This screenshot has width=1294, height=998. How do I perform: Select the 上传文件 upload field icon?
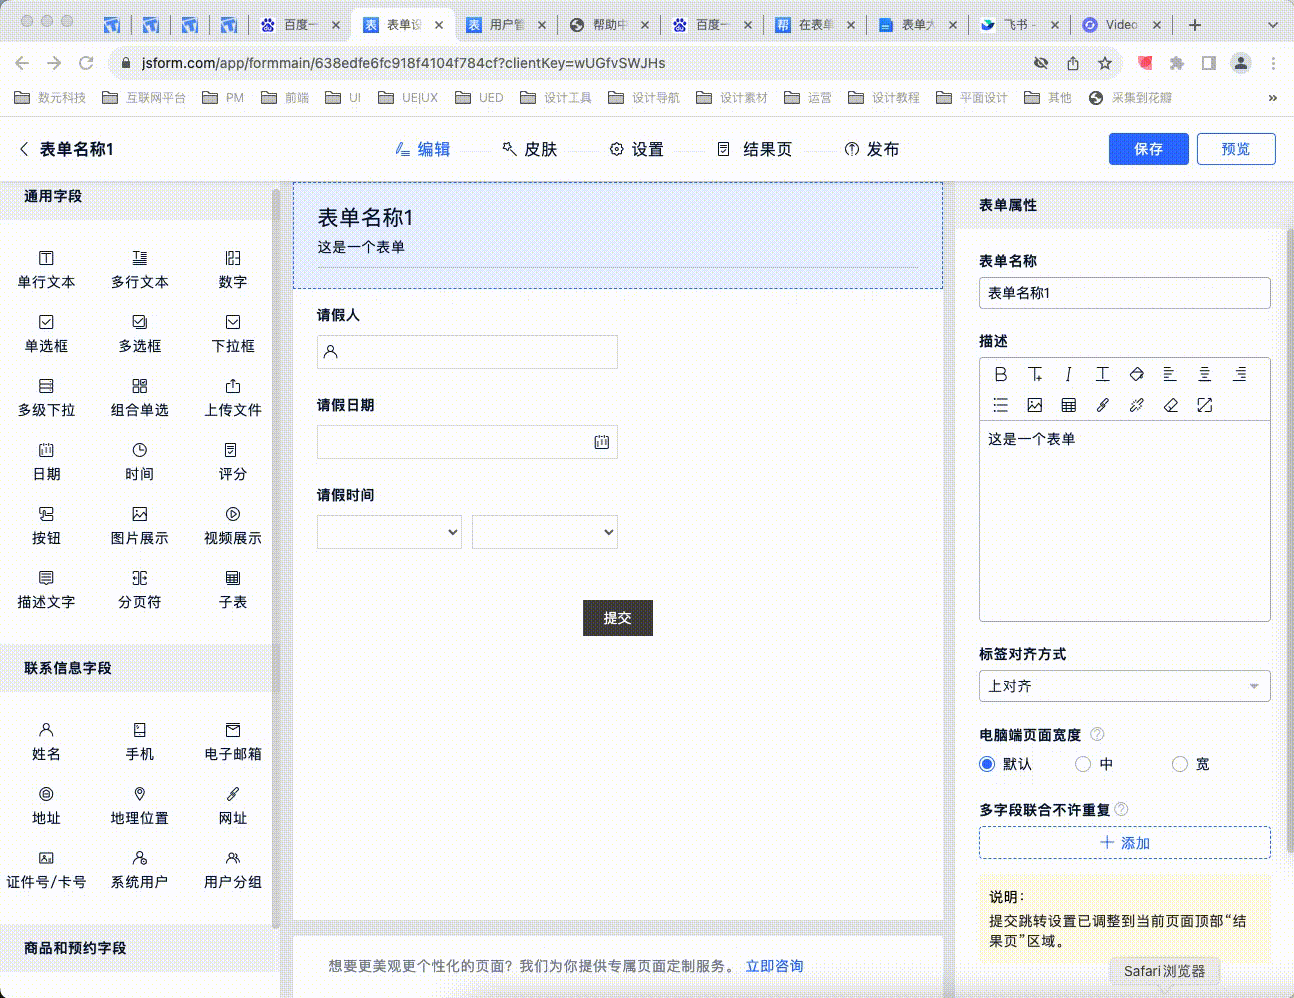[233, 387]
